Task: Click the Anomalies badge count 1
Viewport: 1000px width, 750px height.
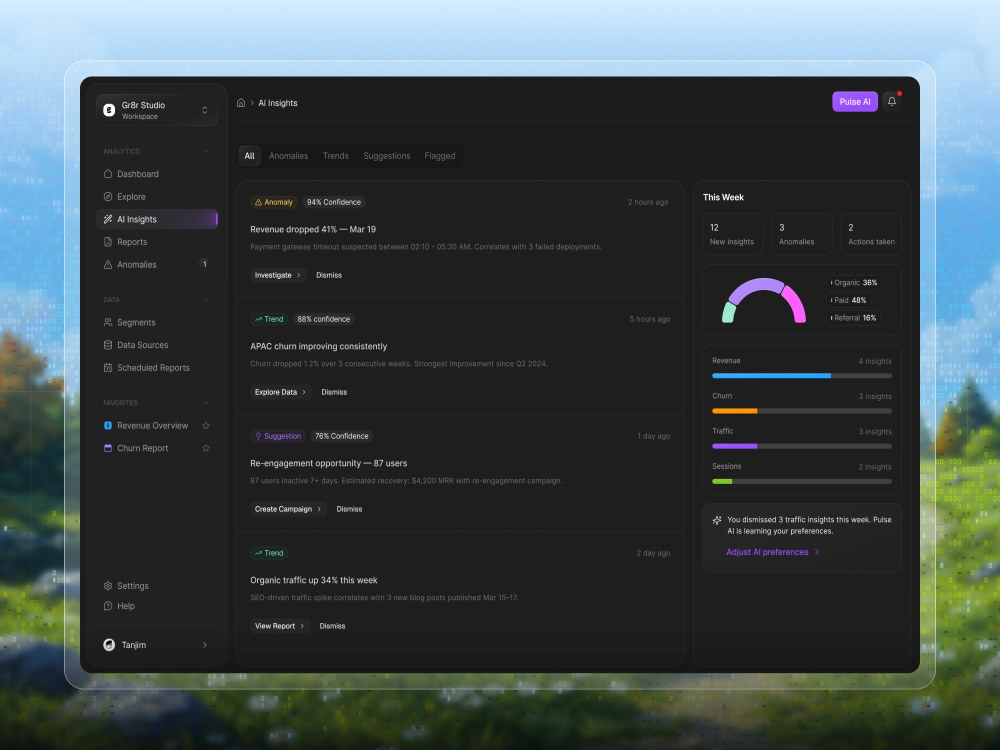Action: [204, 264]
